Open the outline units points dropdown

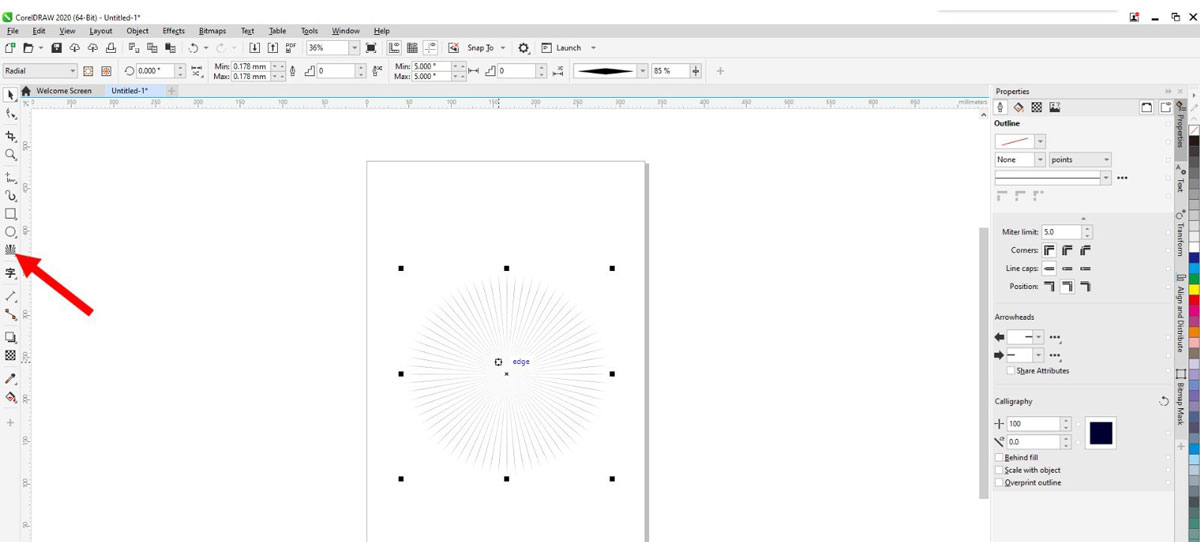pyautogui.click(x=1106, y=160)
